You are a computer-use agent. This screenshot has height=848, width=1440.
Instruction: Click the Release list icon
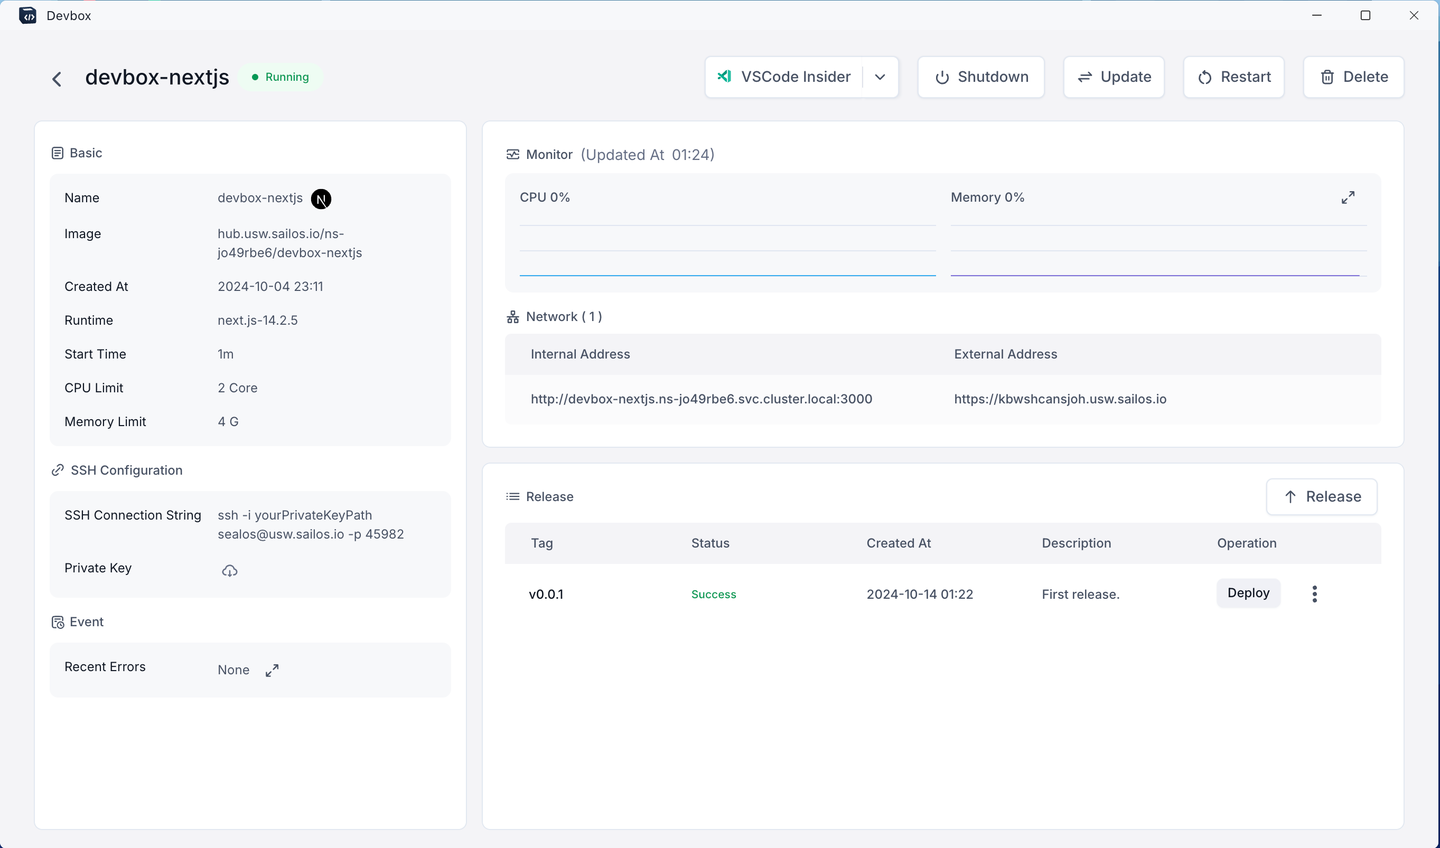pyautogui.click(x=511, y=496)
